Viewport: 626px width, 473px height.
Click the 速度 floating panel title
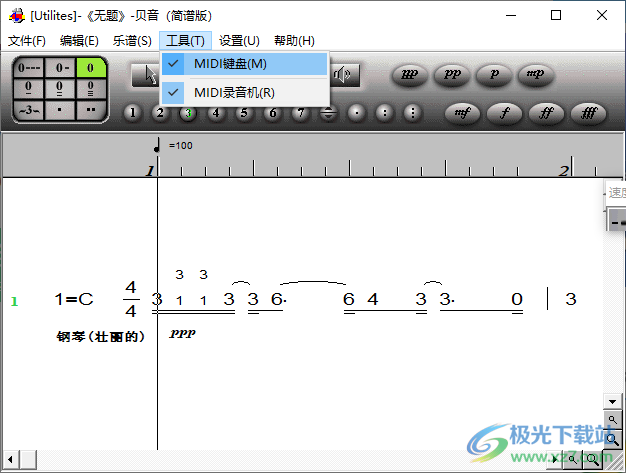[615, 193]
